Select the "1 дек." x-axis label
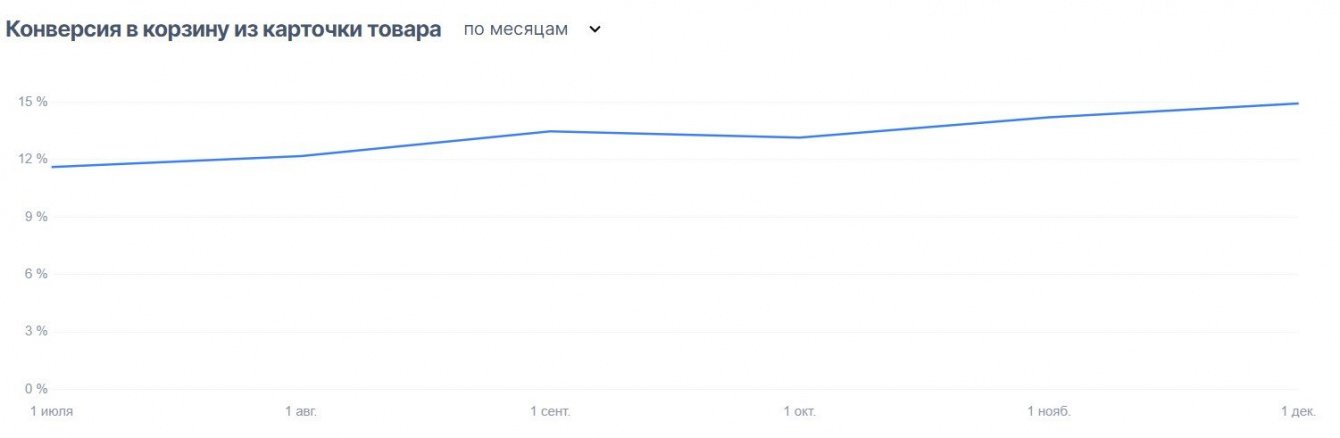 [x=1299, y=411]
